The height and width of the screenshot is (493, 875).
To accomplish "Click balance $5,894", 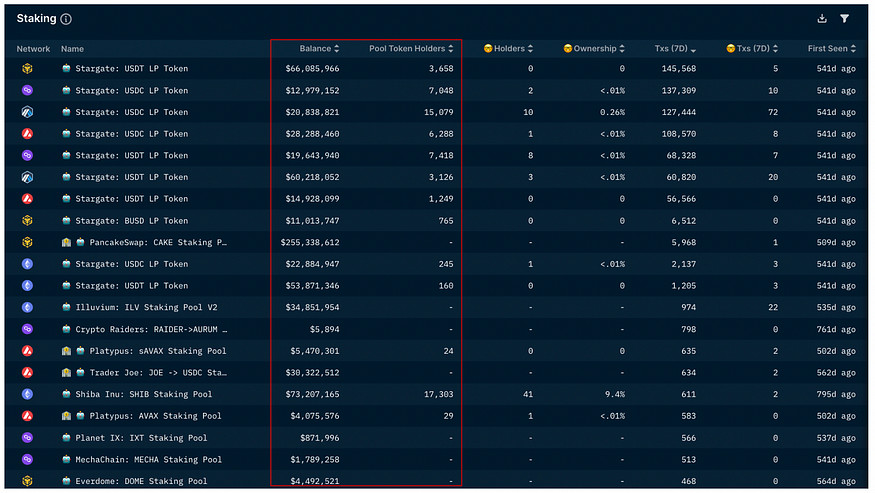I will (324, 329).
